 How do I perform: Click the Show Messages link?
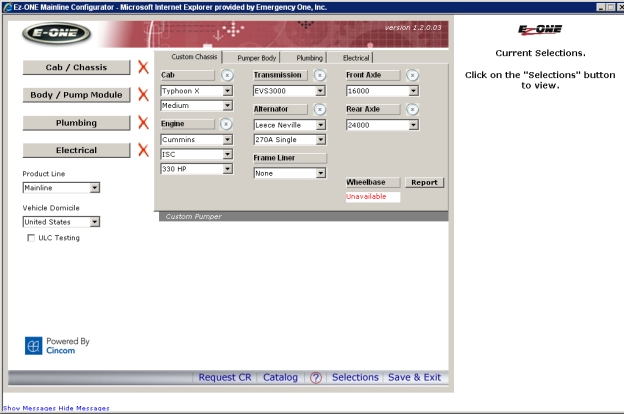29,408
